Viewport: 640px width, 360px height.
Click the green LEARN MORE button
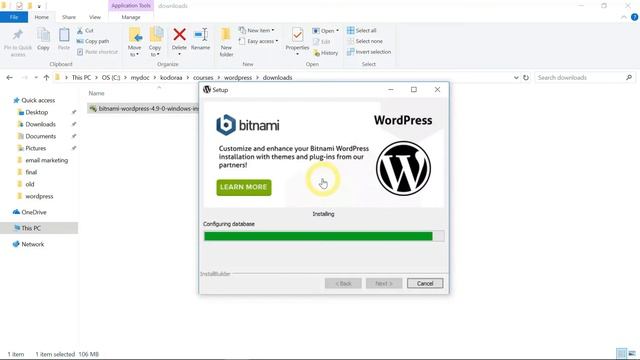(244, 187)
